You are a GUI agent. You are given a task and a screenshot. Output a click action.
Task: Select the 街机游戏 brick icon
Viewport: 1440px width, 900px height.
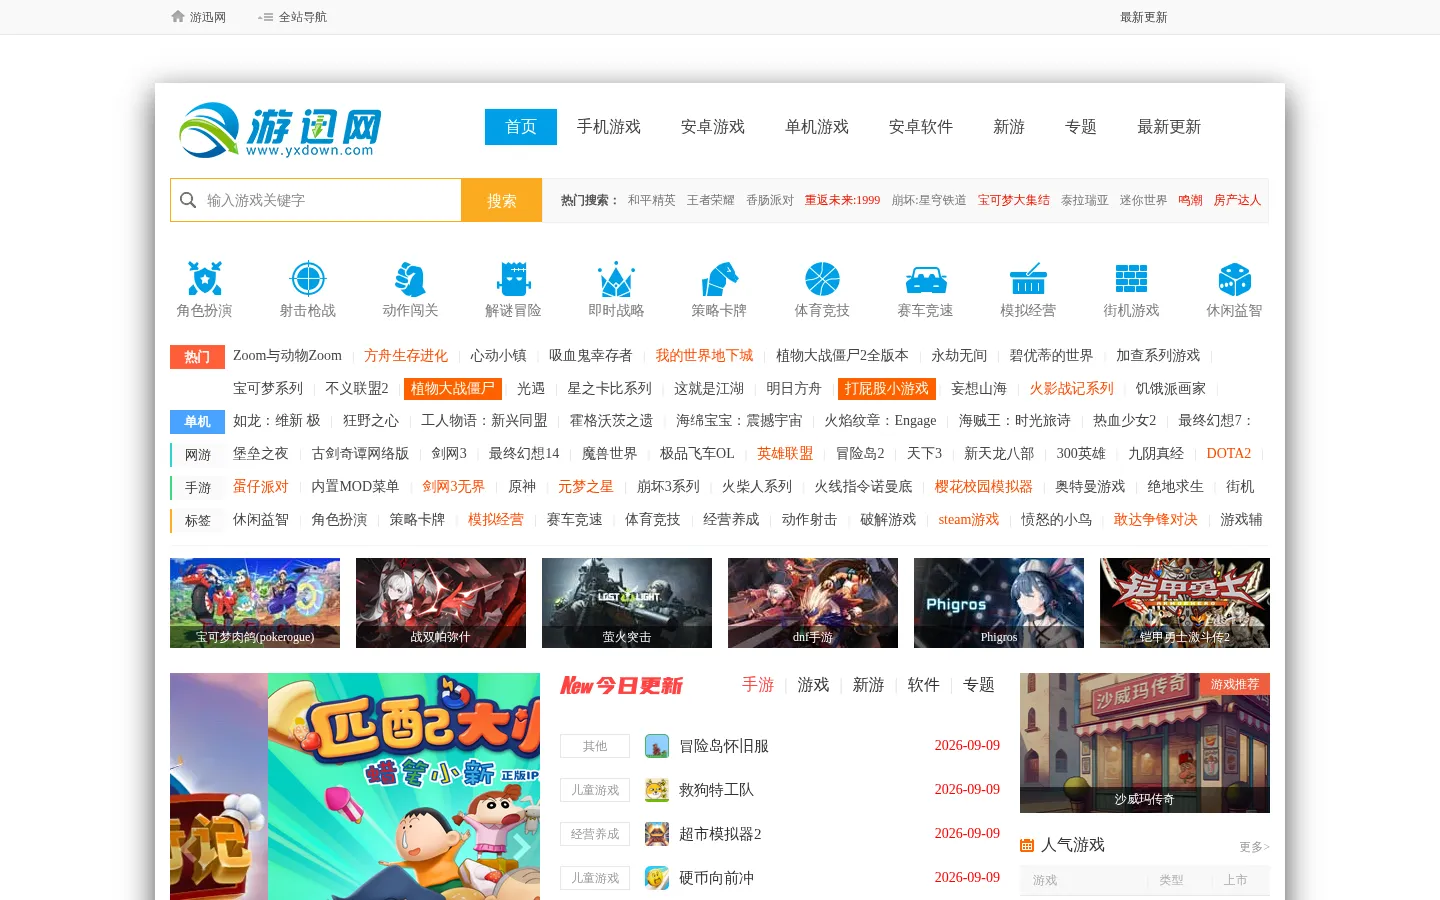pyautogui.click(x=1131, y=278)
